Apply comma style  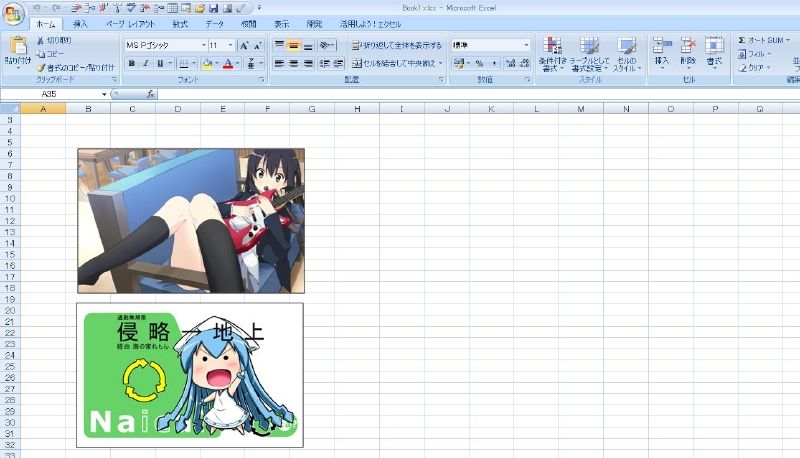[493, 63]
